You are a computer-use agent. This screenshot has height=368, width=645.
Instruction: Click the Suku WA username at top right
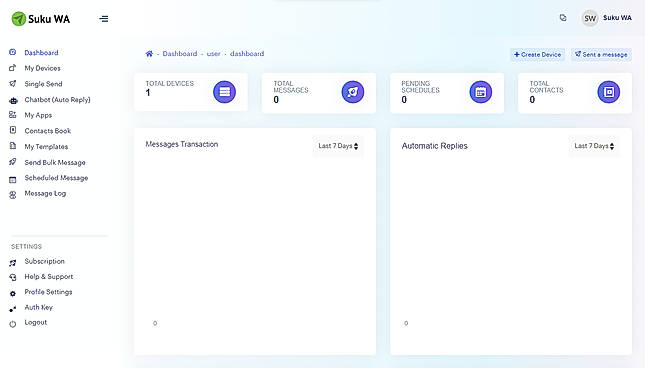(x=617, y=18)
